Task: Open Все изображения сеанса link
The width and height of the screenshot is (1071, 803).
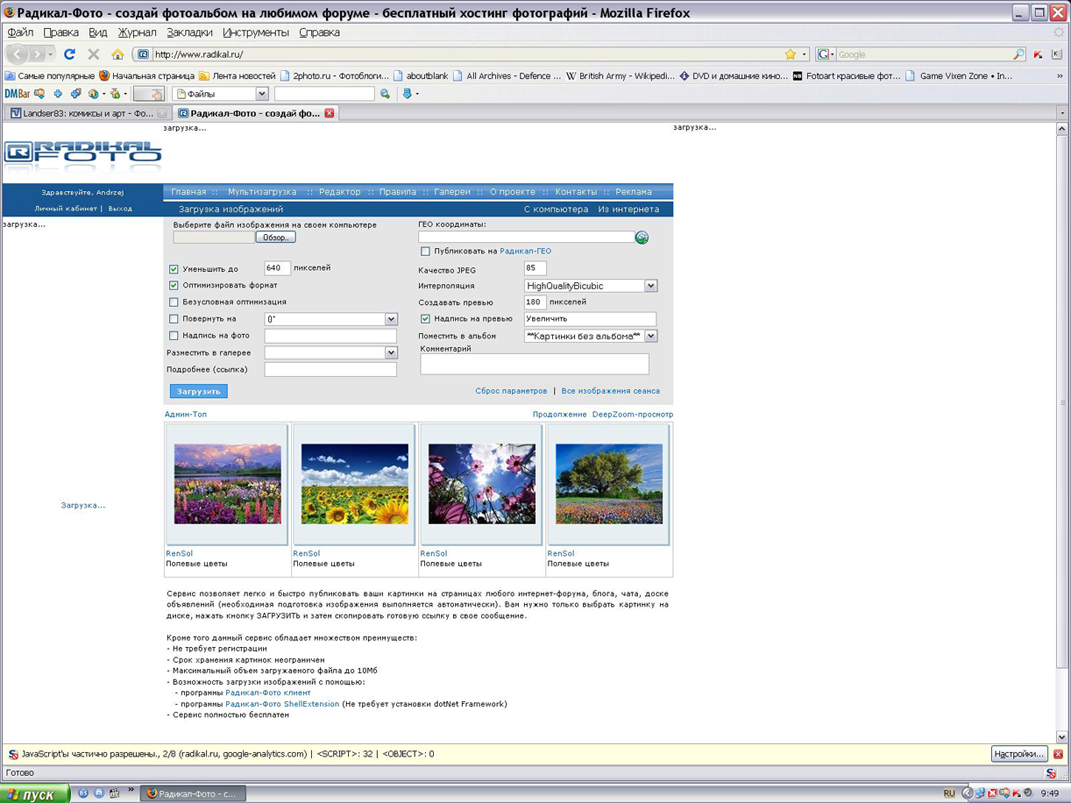Action: [x=611, y=391]
